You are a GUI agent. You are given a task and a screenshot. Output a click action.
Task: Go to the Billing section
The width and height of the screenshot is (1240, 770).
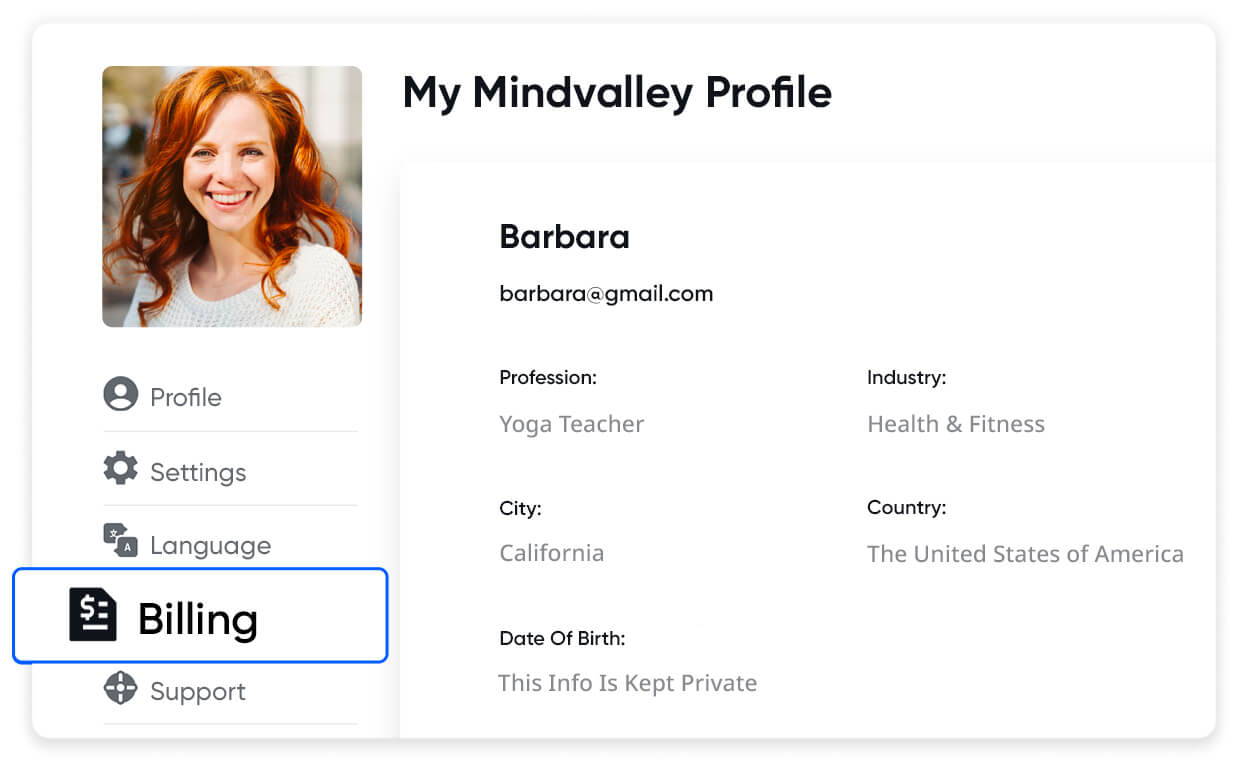[198, 619]
